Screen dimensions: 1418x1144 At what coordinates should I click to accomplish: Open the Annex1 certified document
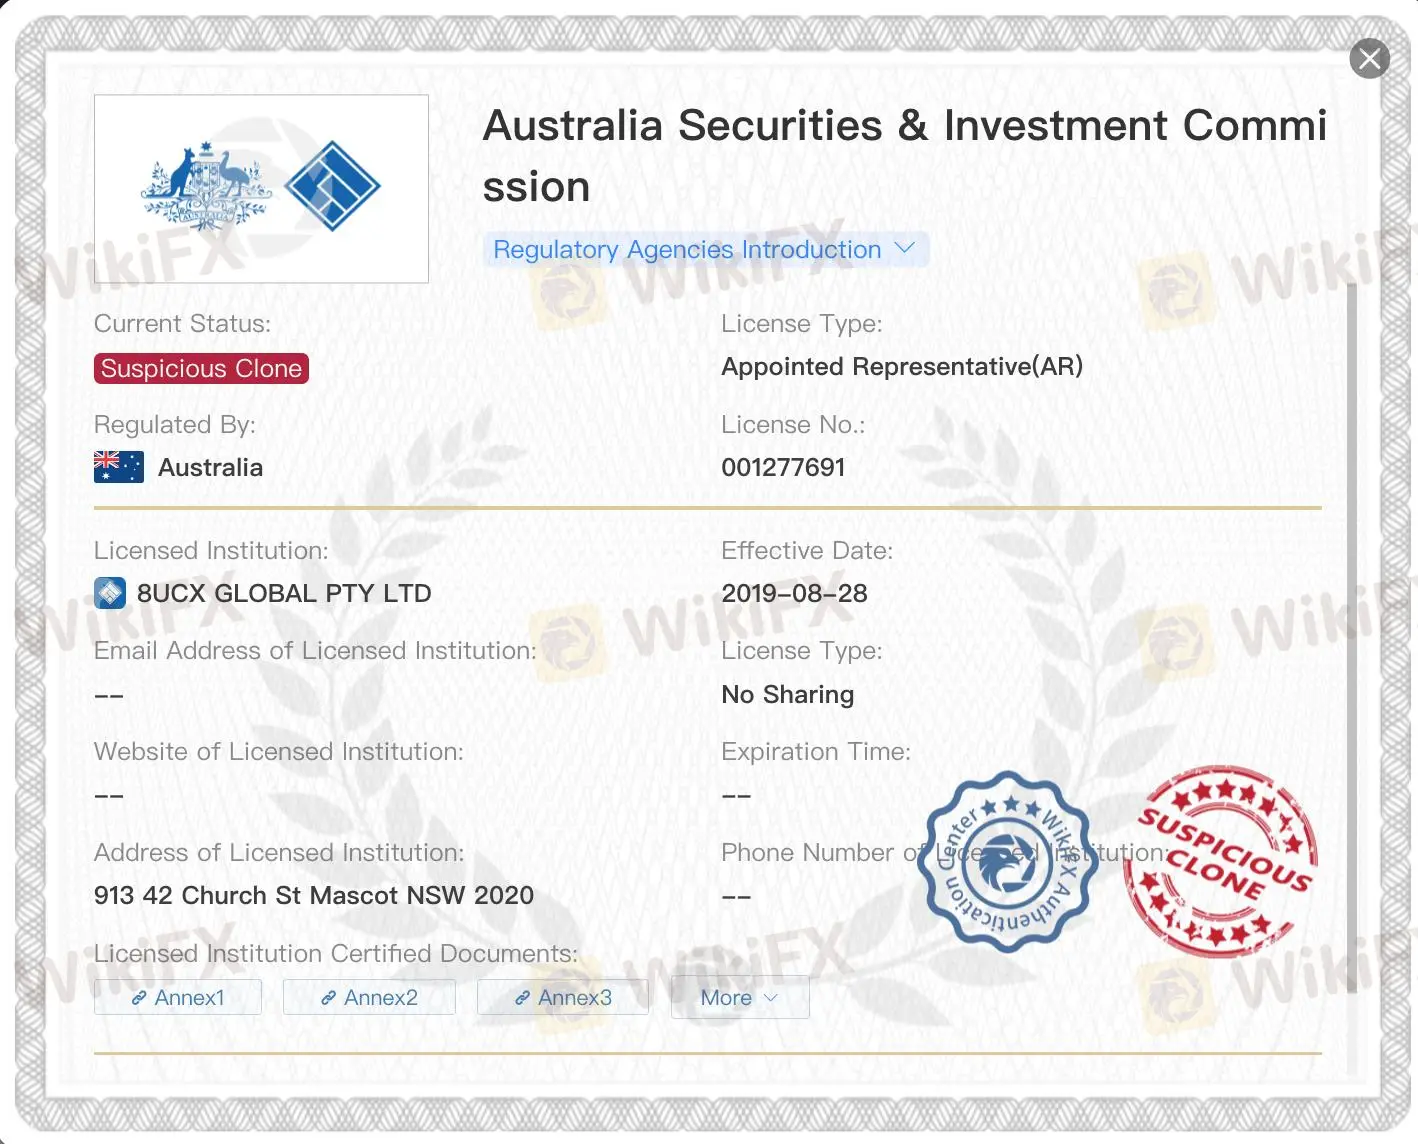[178, 997]
